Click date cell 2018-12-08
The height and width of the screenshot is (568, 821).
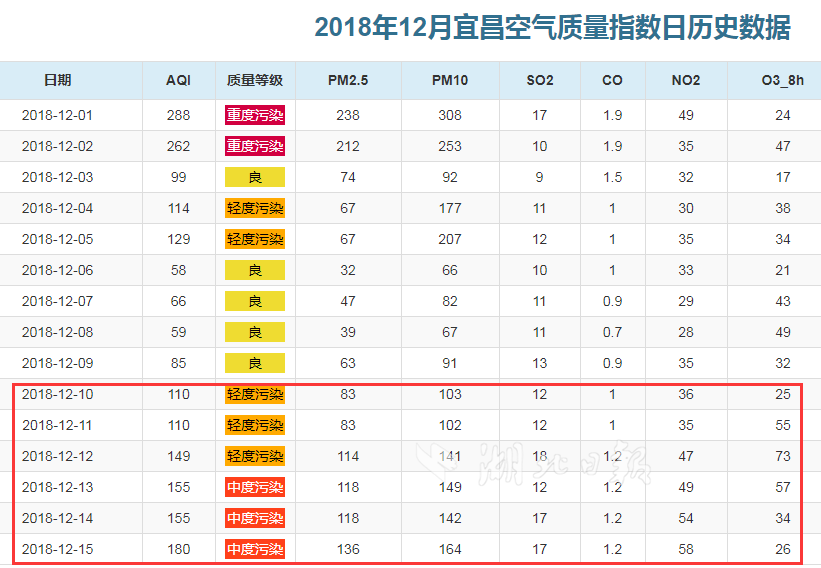click(x=58, y=332)
